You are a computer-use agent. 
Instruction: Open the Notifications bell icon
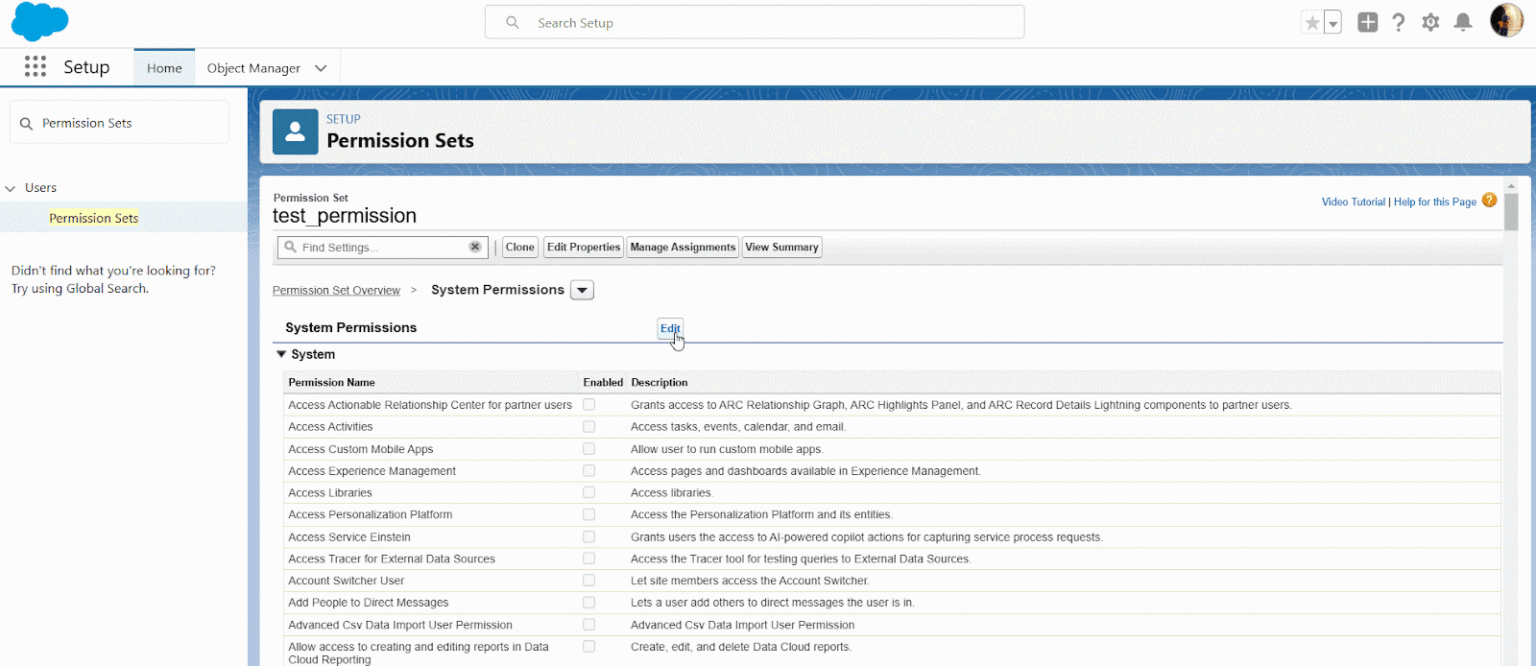point(1463,23)
